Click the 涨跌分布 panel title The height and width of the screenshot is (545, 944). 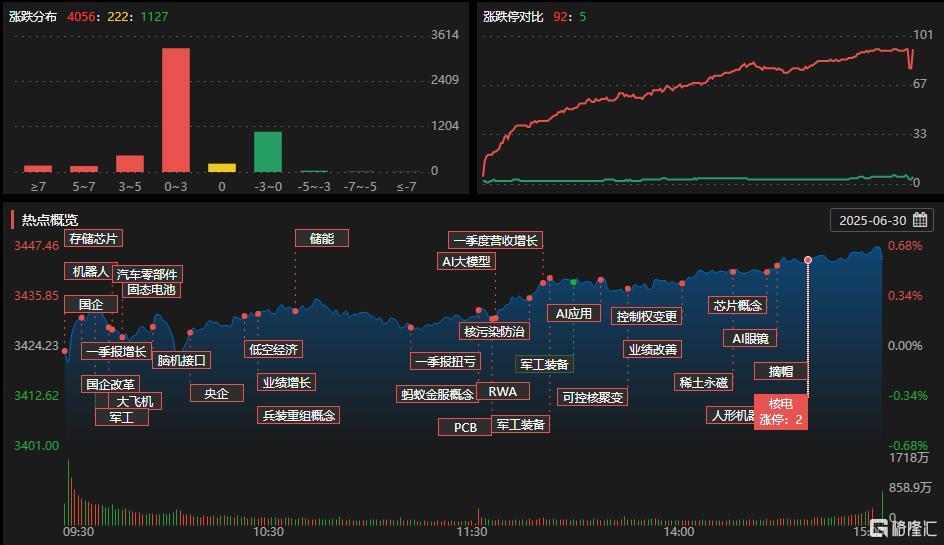[33, 17]
